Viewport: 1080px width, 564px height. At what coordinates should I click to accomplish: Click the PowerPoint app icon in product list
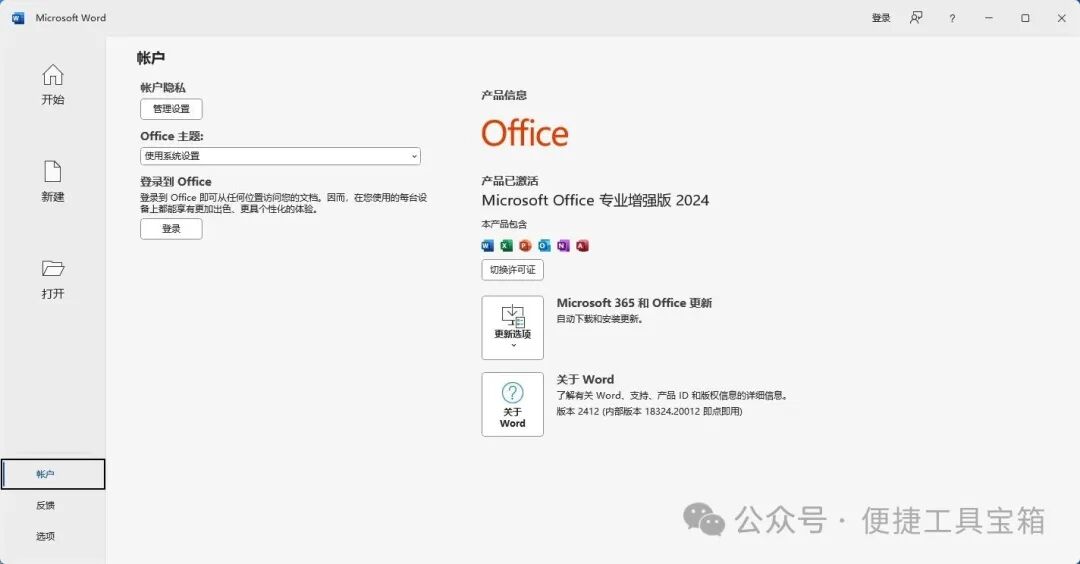click(x=526, y=246)
